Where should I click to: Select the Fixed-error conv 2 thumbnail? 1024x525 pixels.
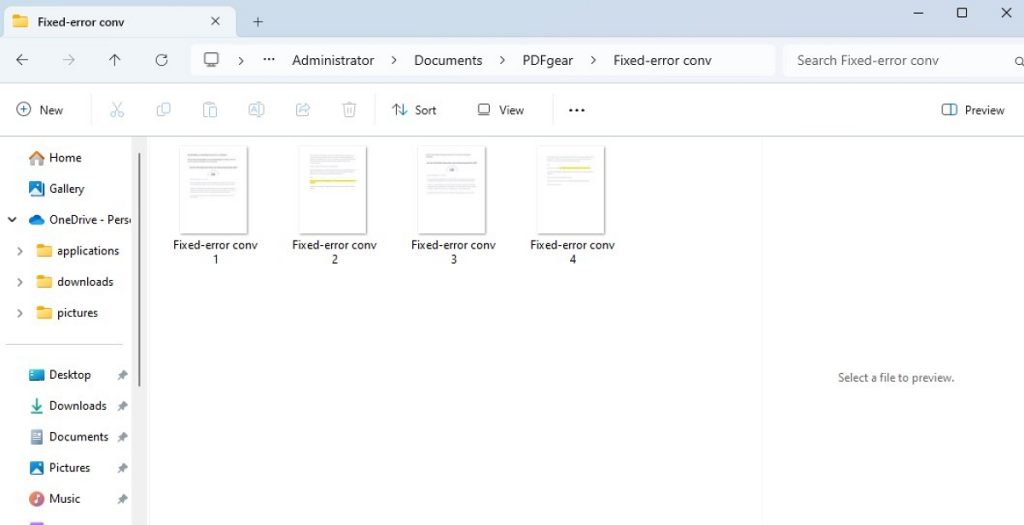pyautogui.click(x=333, y=190)
